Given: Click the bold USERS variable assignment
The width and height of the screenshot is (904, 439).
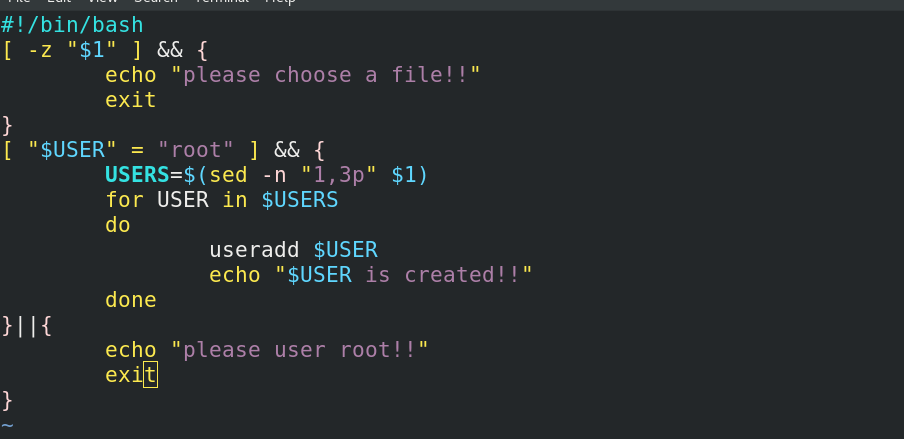Looking at the screenshot, I should (x=137, y=175).
